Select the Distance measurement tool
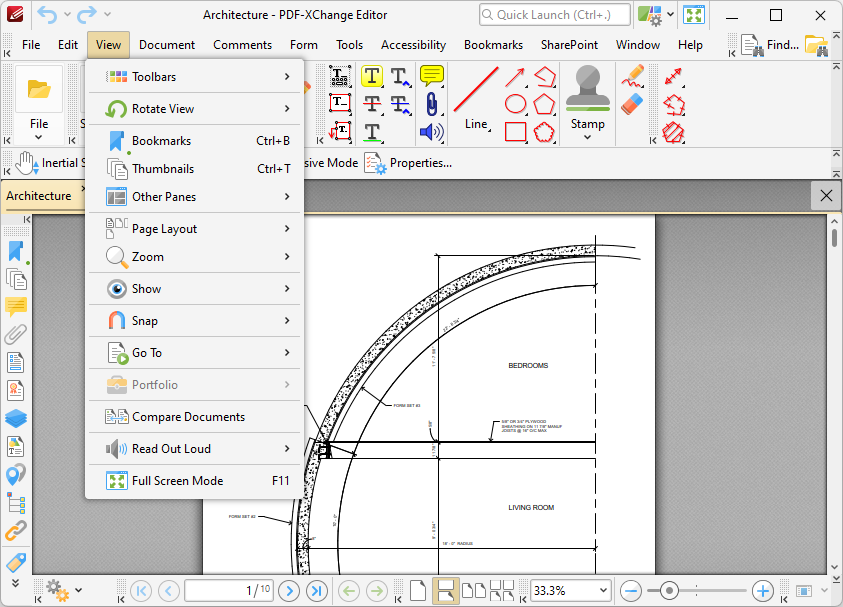This screenshot has height=607, width=843. 674,76
